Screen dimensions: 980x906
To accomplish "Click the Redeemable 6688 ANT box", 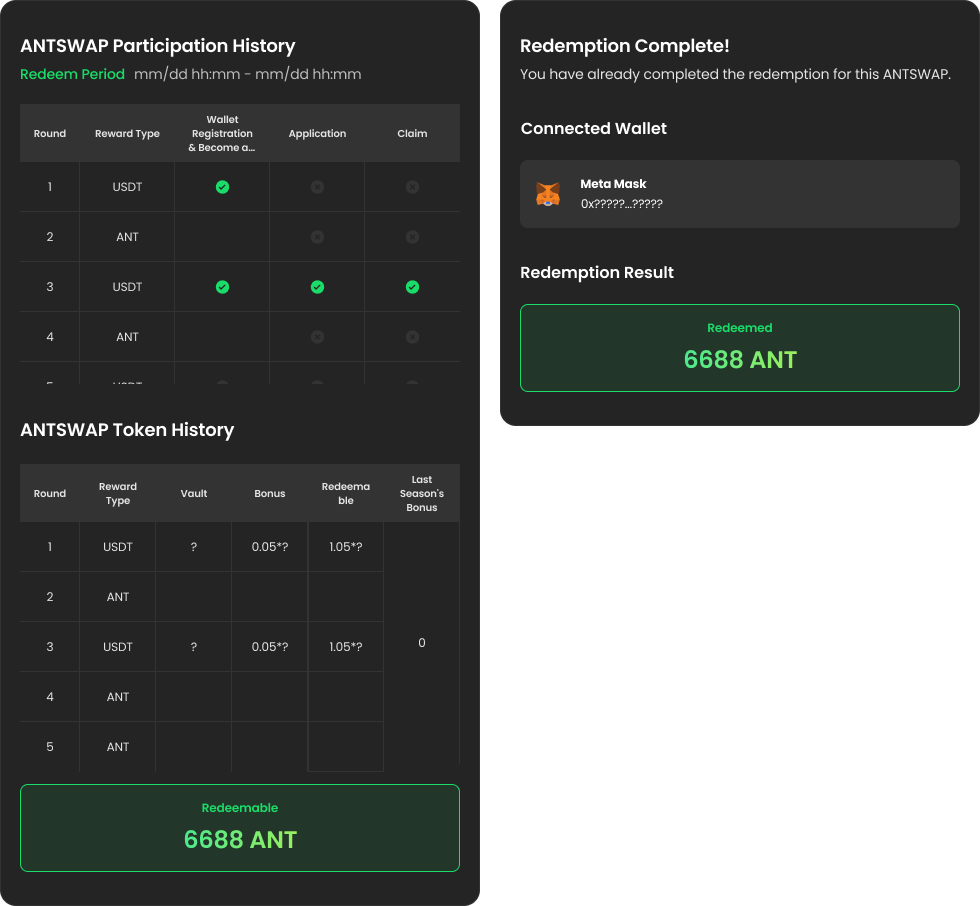I will (240, 828).
